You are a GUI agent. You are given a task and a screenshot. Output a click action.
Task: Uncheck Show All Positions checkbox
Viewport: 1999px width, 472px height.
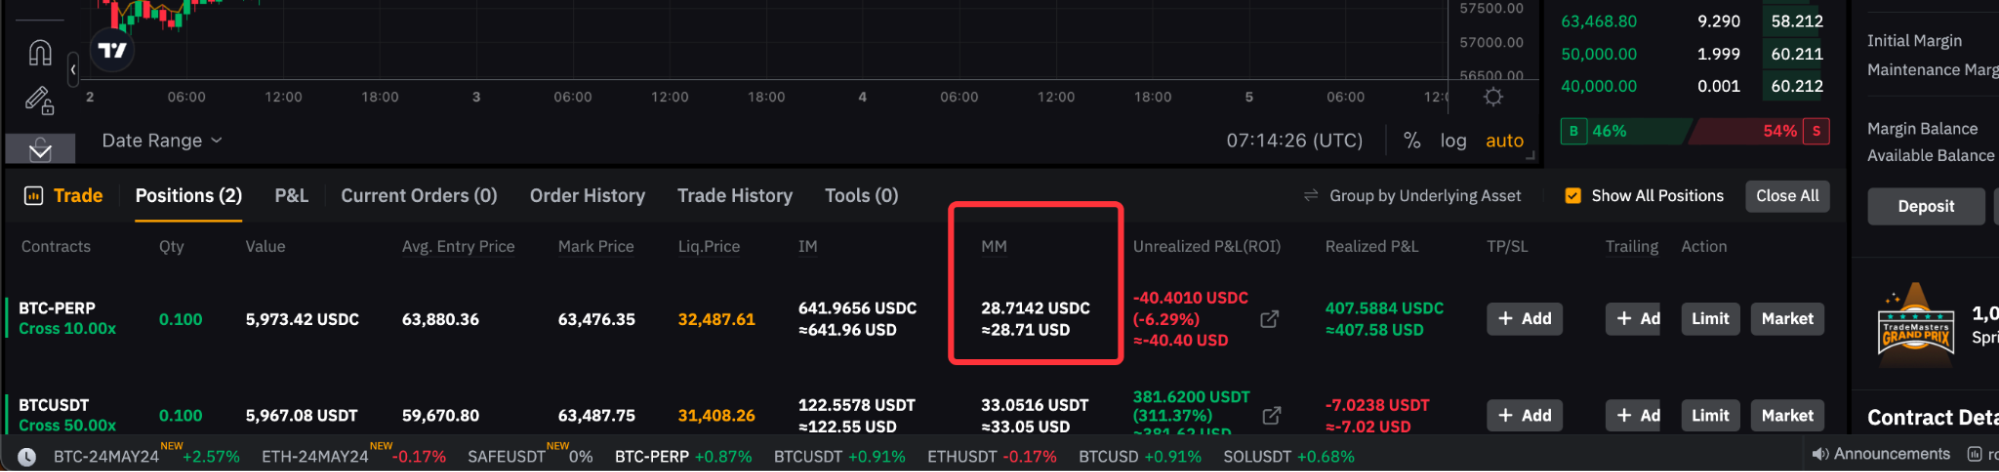pyautogui.click(x=1573, y=196)
